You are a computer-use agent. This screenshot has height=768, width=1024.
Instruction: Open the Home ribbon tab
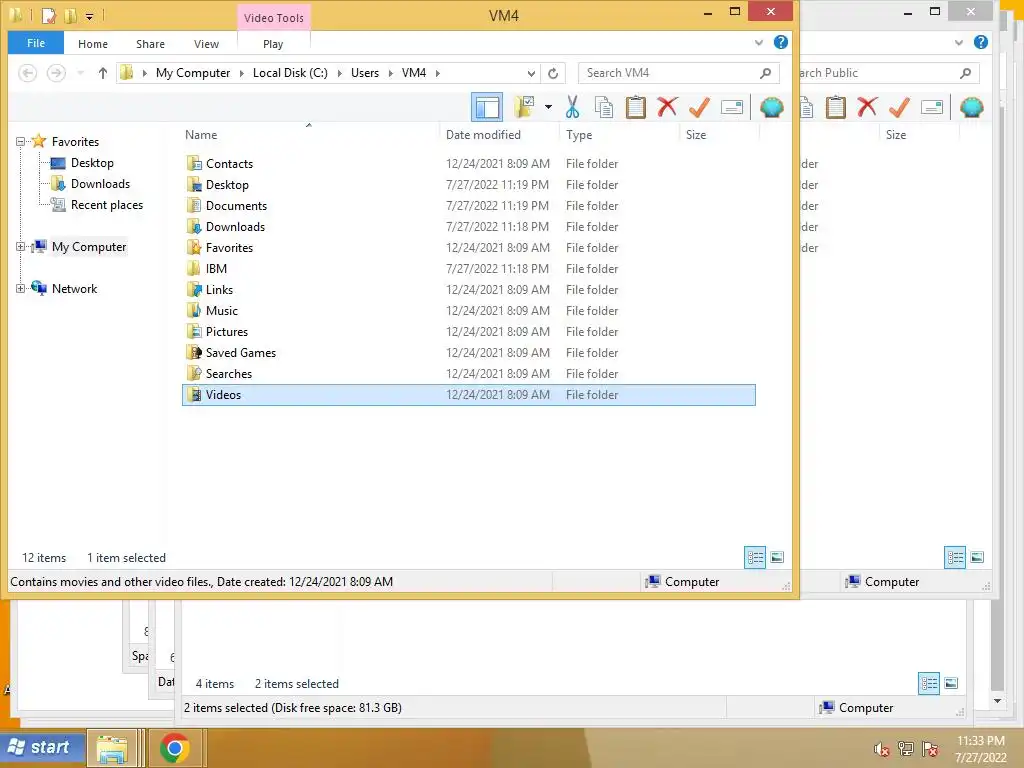click(93, 44)
